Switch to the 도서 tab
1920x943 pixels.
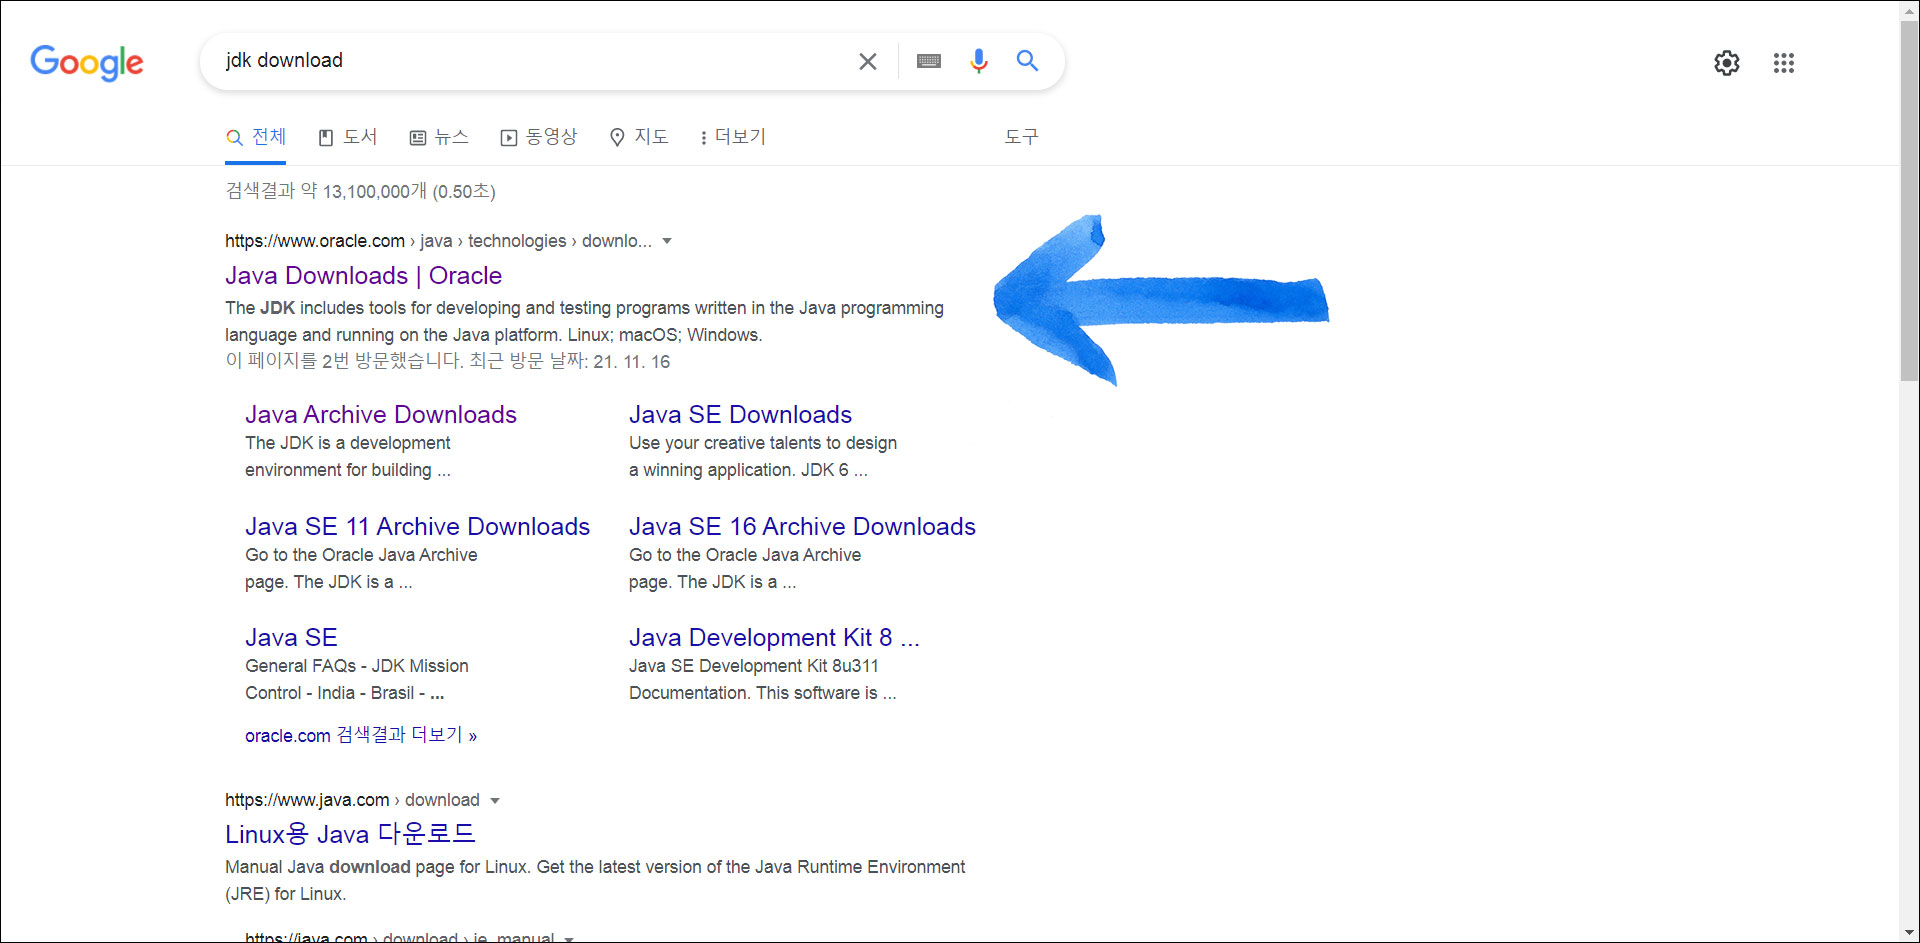[347, 137]
